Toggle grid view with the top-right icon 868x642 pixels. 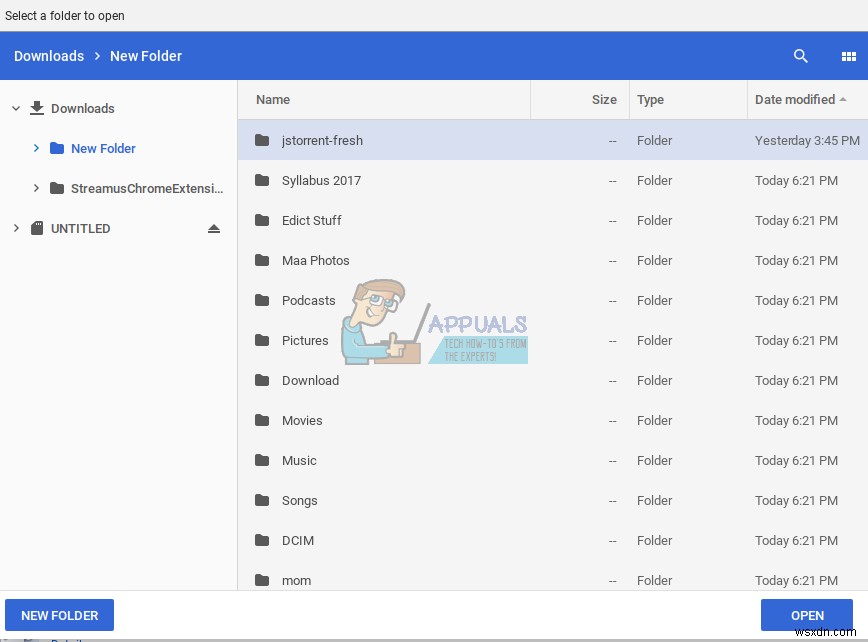pyautogui.click(x=849, y=56)
